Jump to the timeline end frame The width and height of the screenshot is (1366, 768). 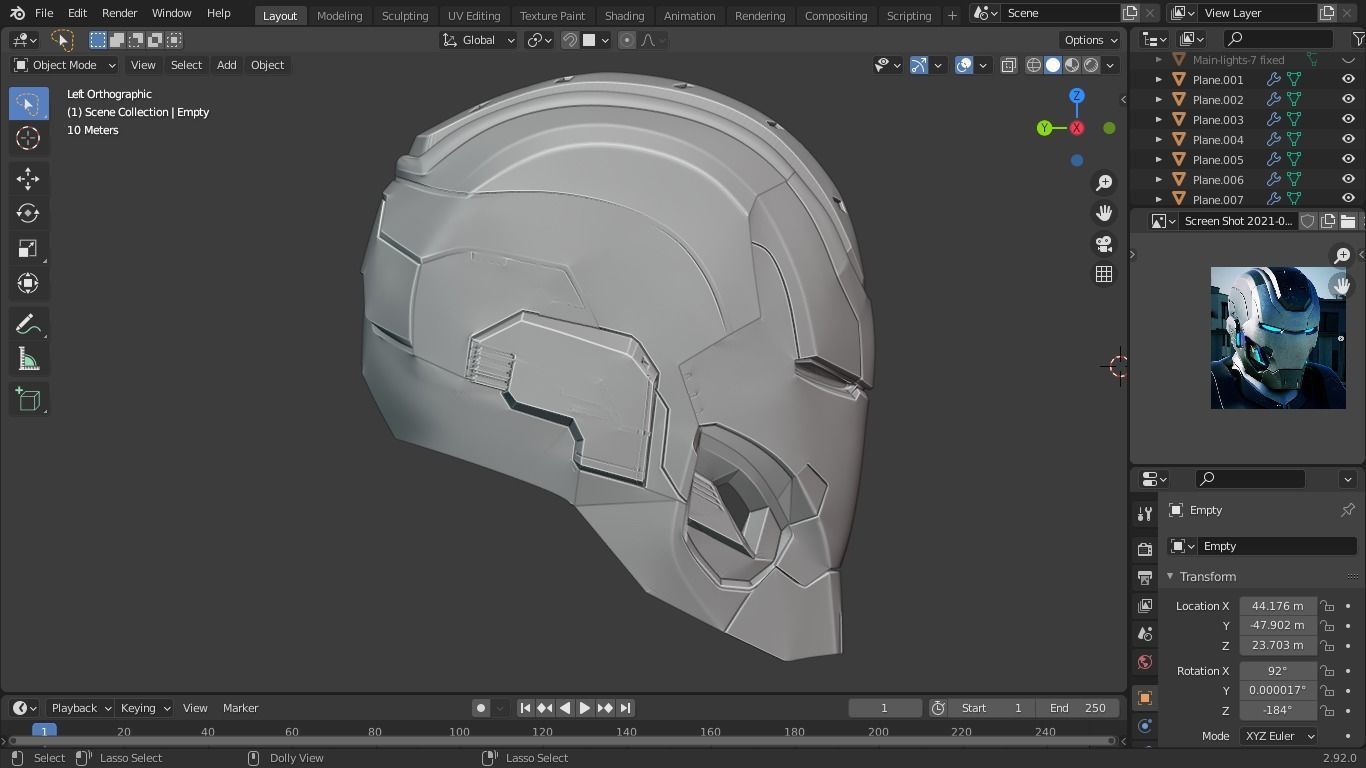pos(625,708)
